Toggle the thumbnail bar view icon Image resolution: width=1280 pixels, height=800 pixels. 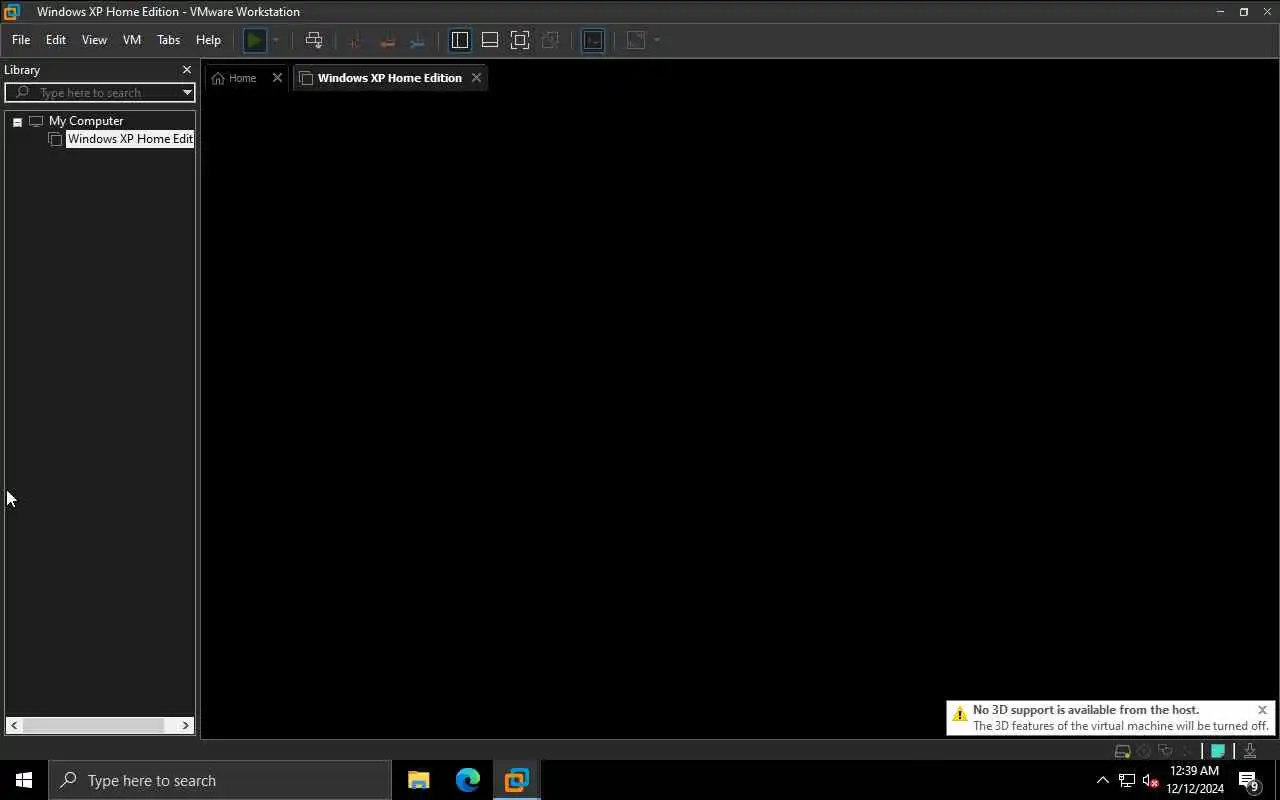490,40
